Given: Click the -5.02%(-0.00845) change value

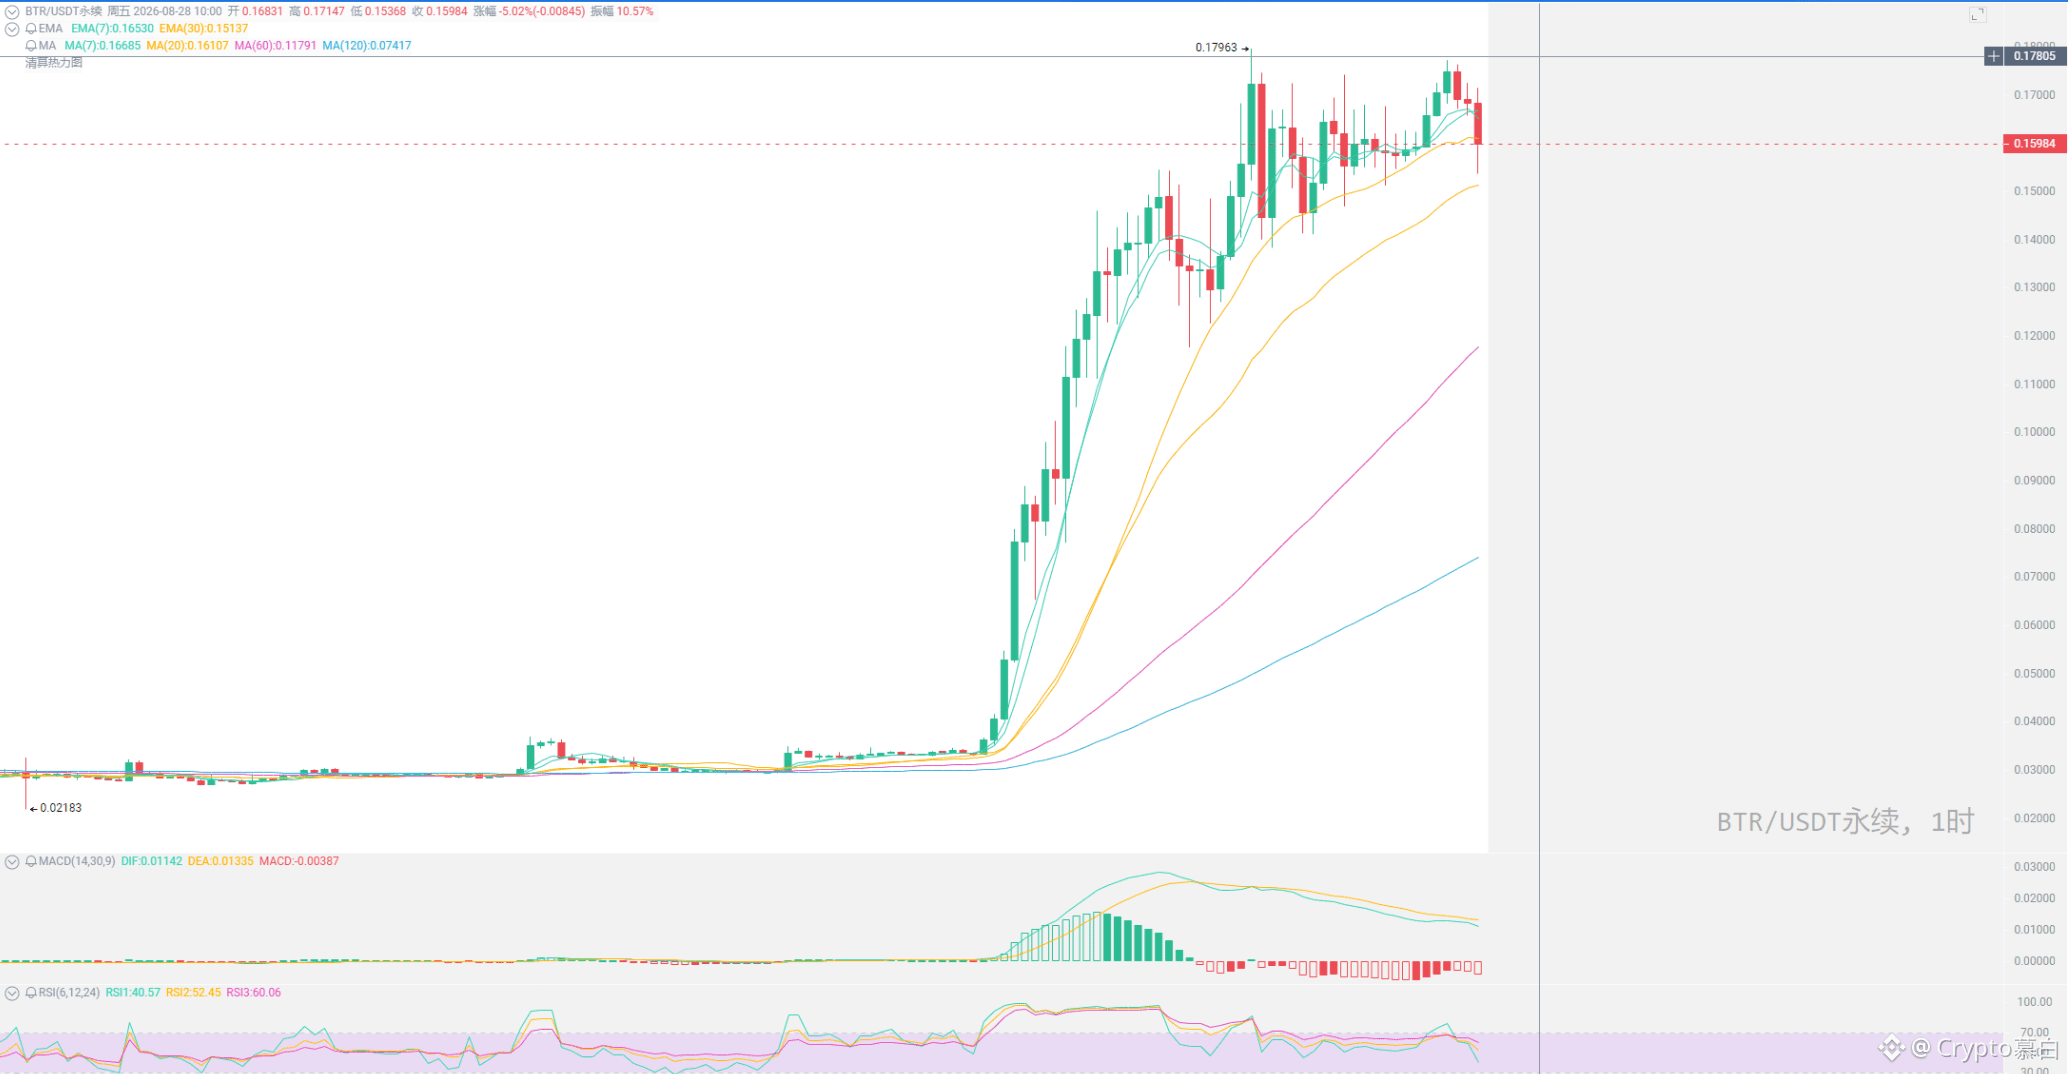Looking at the screenshot, I should (x=543, y=12).
